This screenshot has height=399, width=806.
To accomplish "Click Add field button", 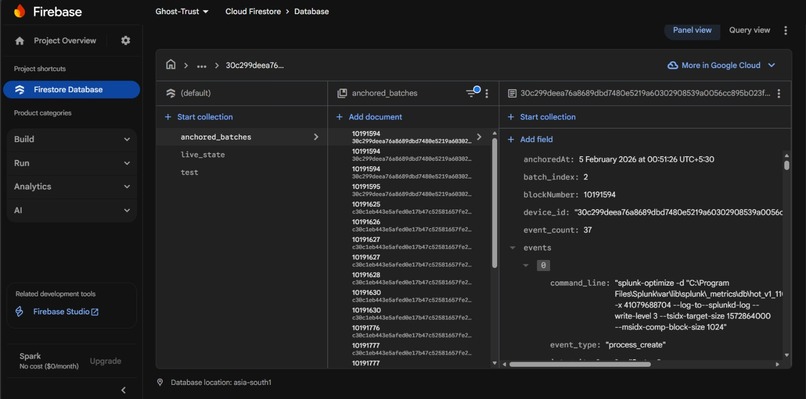I will point(530,139).
